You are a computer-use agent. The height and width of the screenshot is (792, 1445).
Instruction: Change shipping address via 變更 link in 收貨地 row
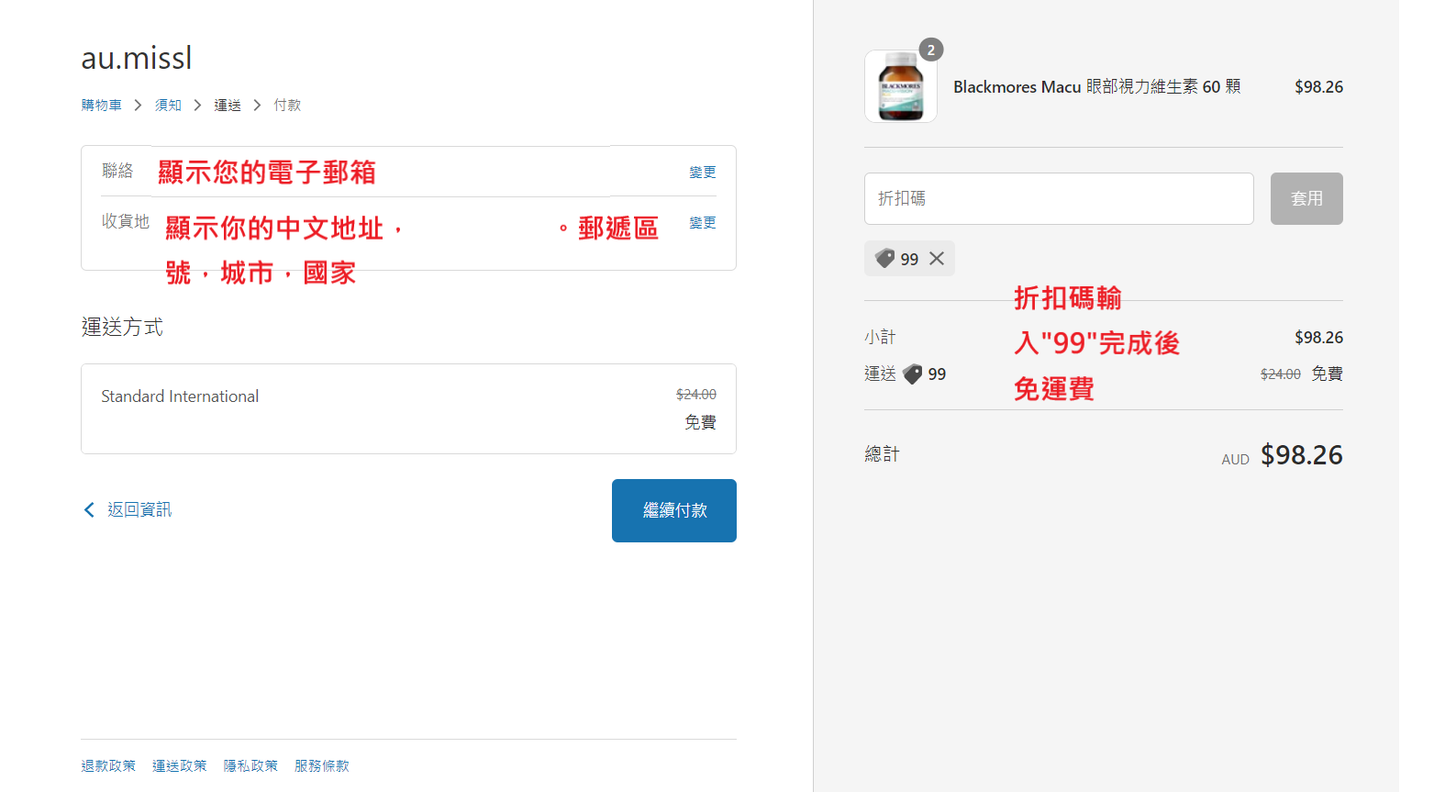tap(702, 223)
